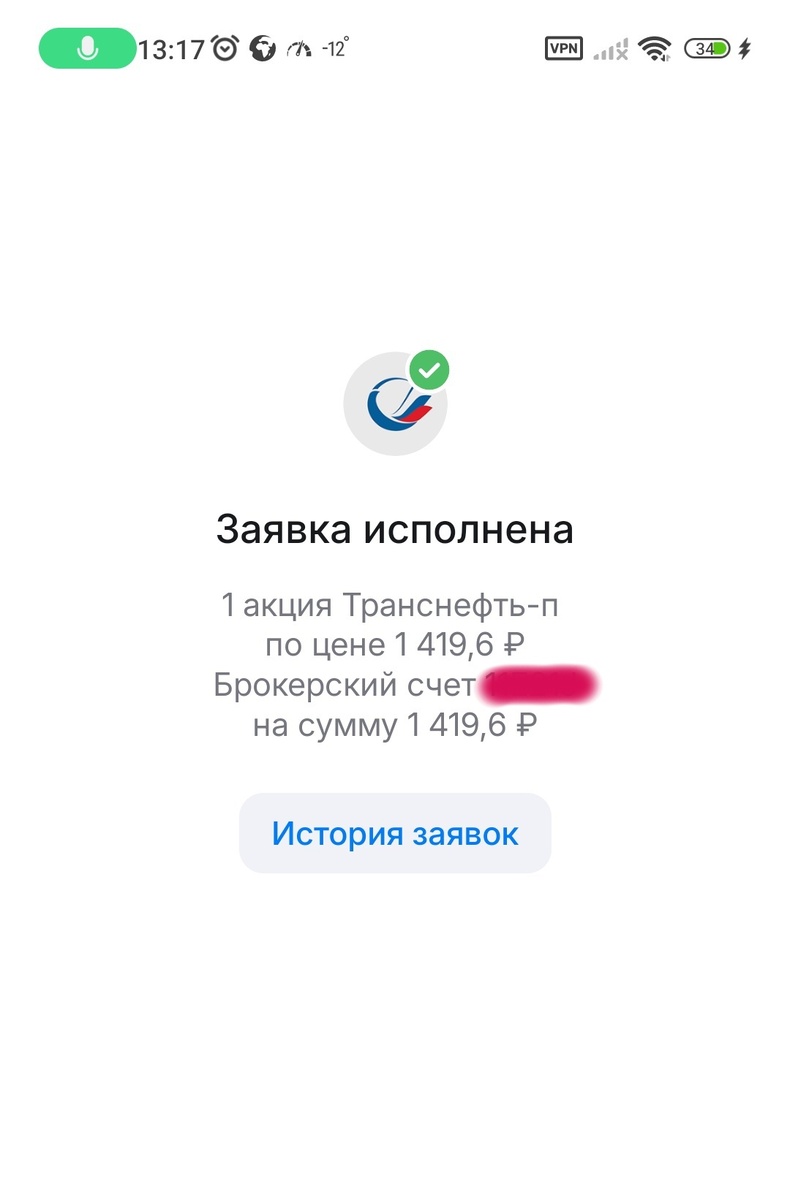The width and height of the screenshot is (790, 1200).
Task: Tap the 1 акция Транснефть-п text
Action: pyautogui.click(x=396, y=606)
